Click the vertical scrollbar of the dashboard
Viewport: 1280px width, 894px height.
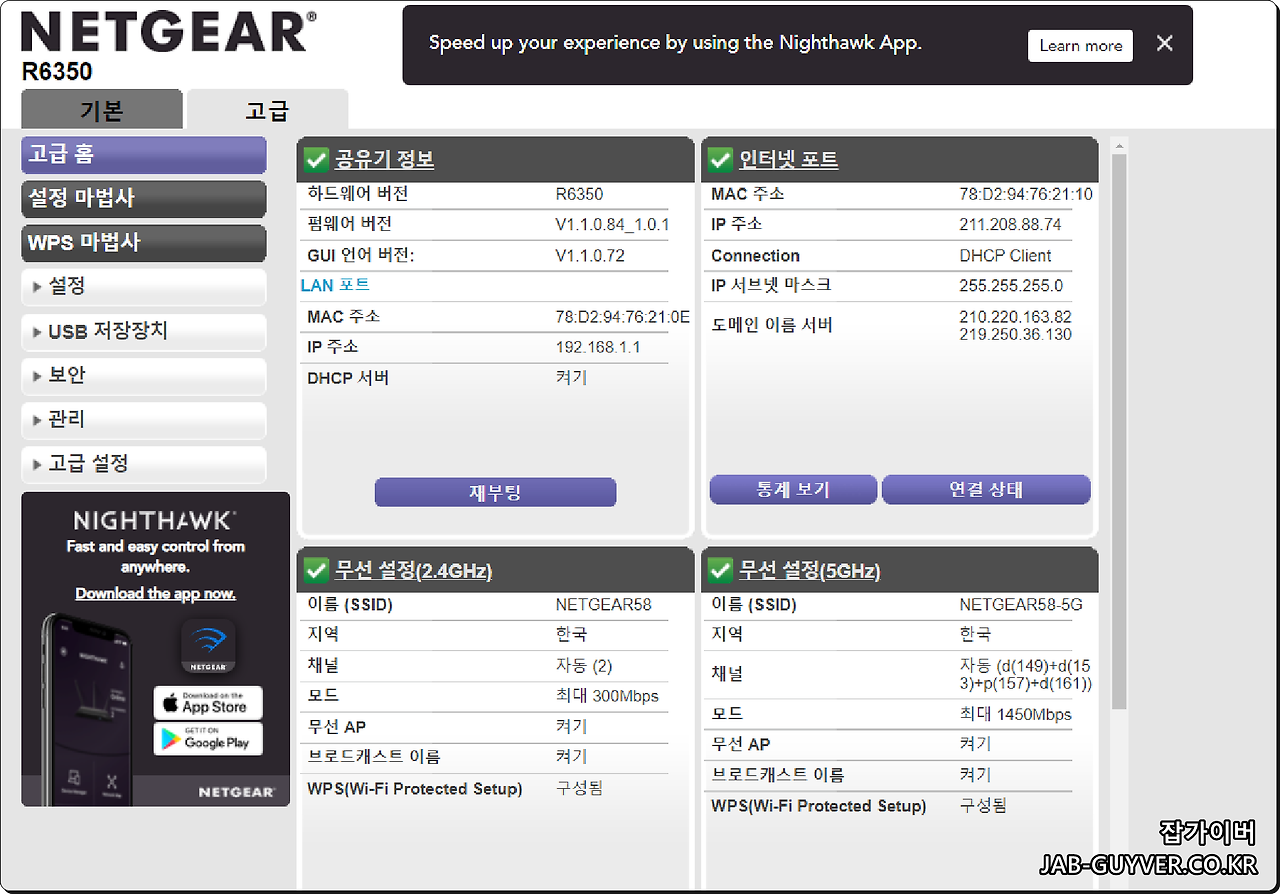[1119, 432]
